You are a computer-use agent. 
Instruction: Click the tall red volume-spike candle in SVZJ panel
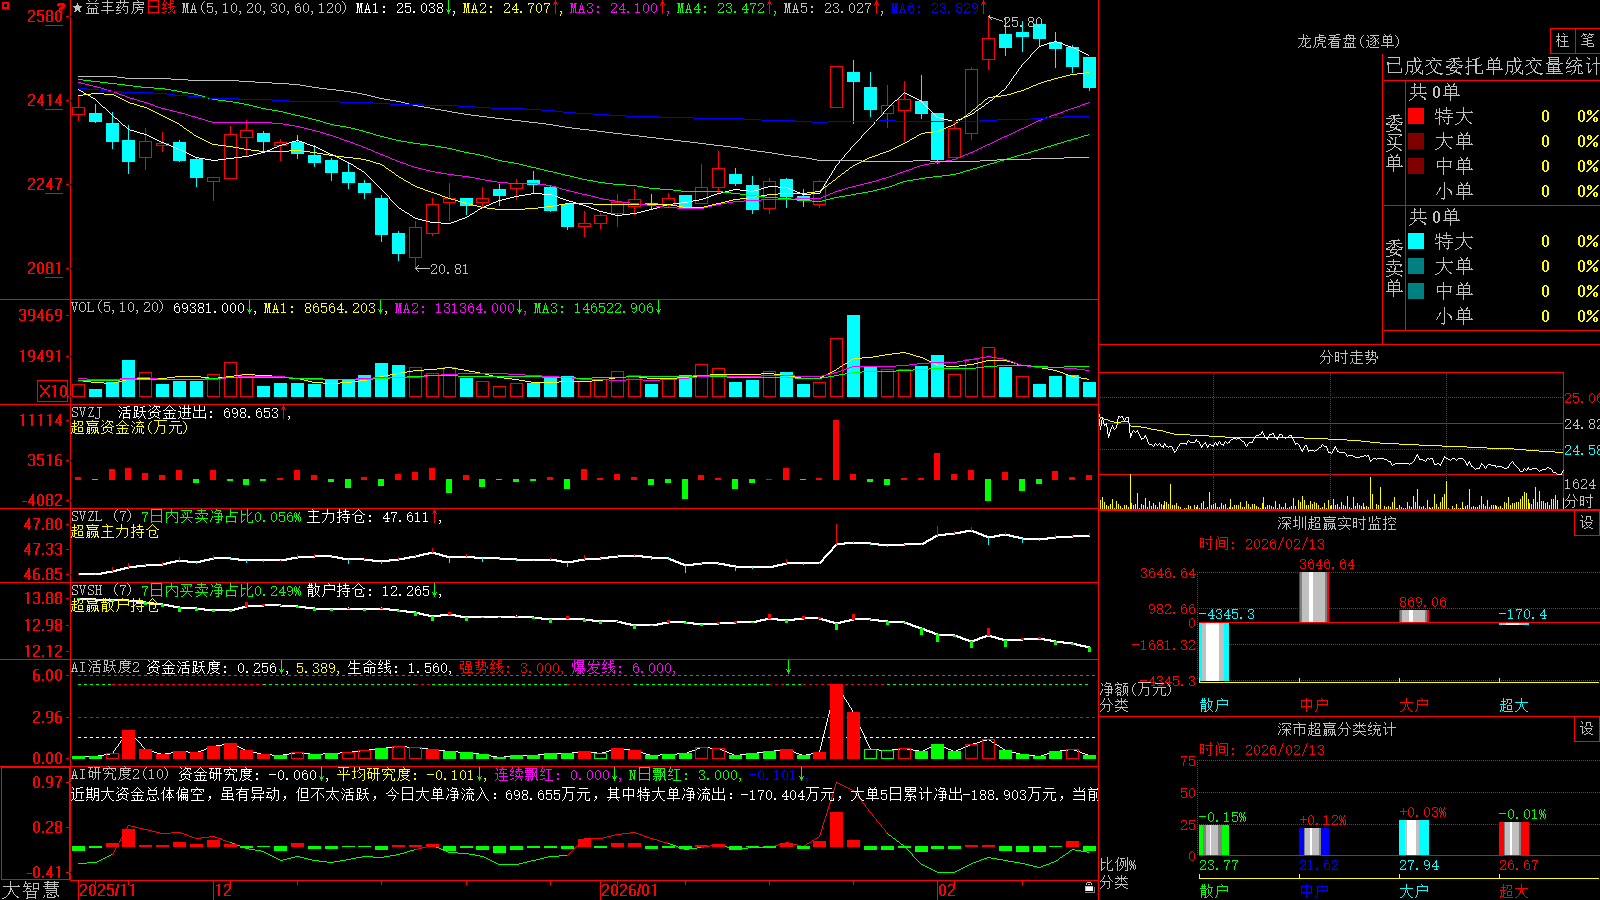(836, 450)
